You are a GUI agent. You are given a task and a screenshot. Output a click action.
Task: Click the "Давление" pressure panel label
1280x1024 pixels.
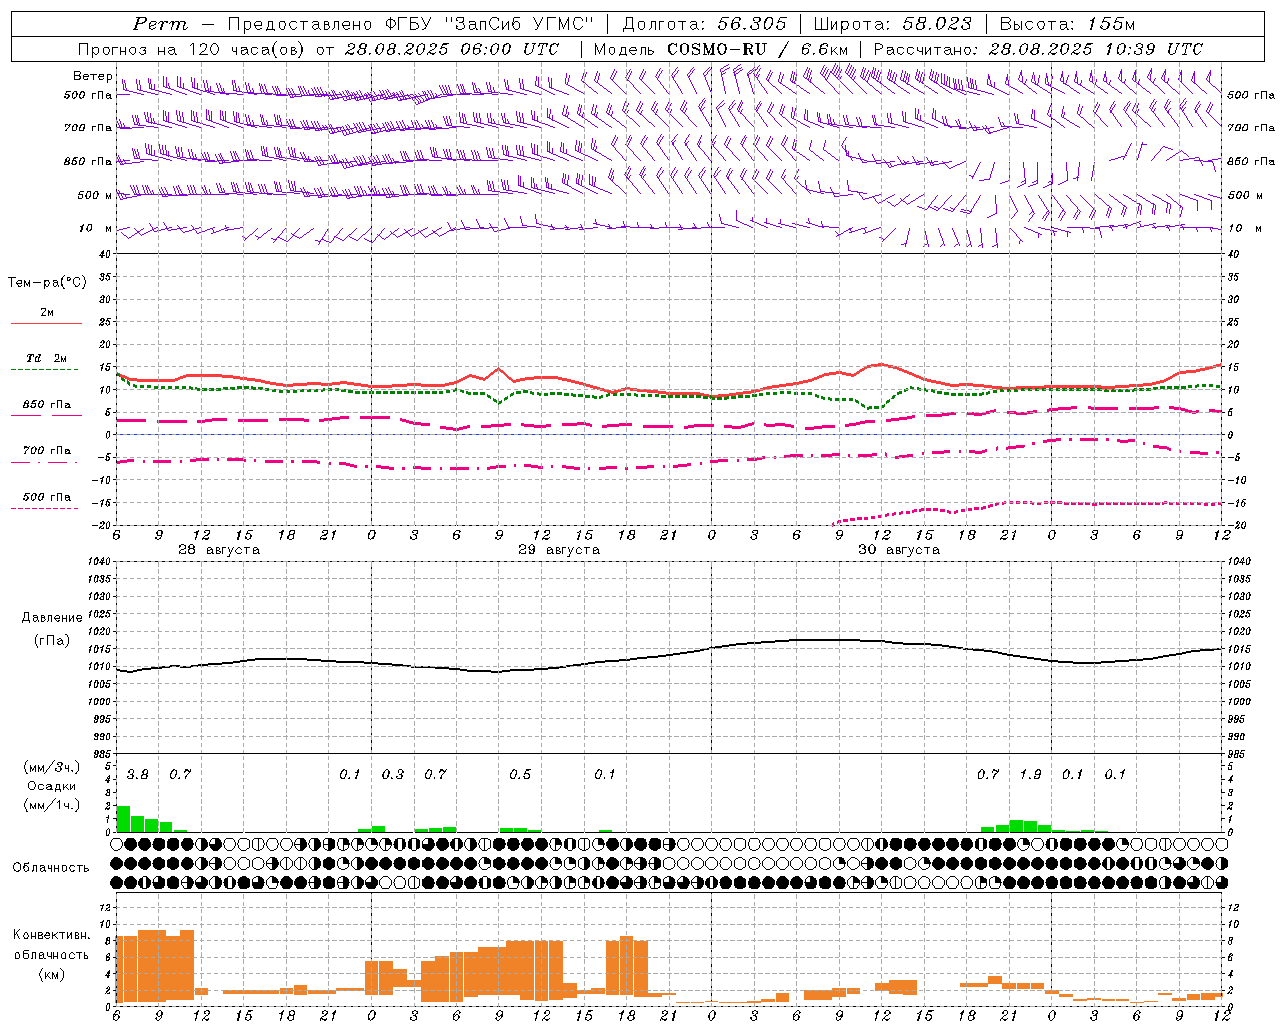pyautogui.click(x=52, y=618)
